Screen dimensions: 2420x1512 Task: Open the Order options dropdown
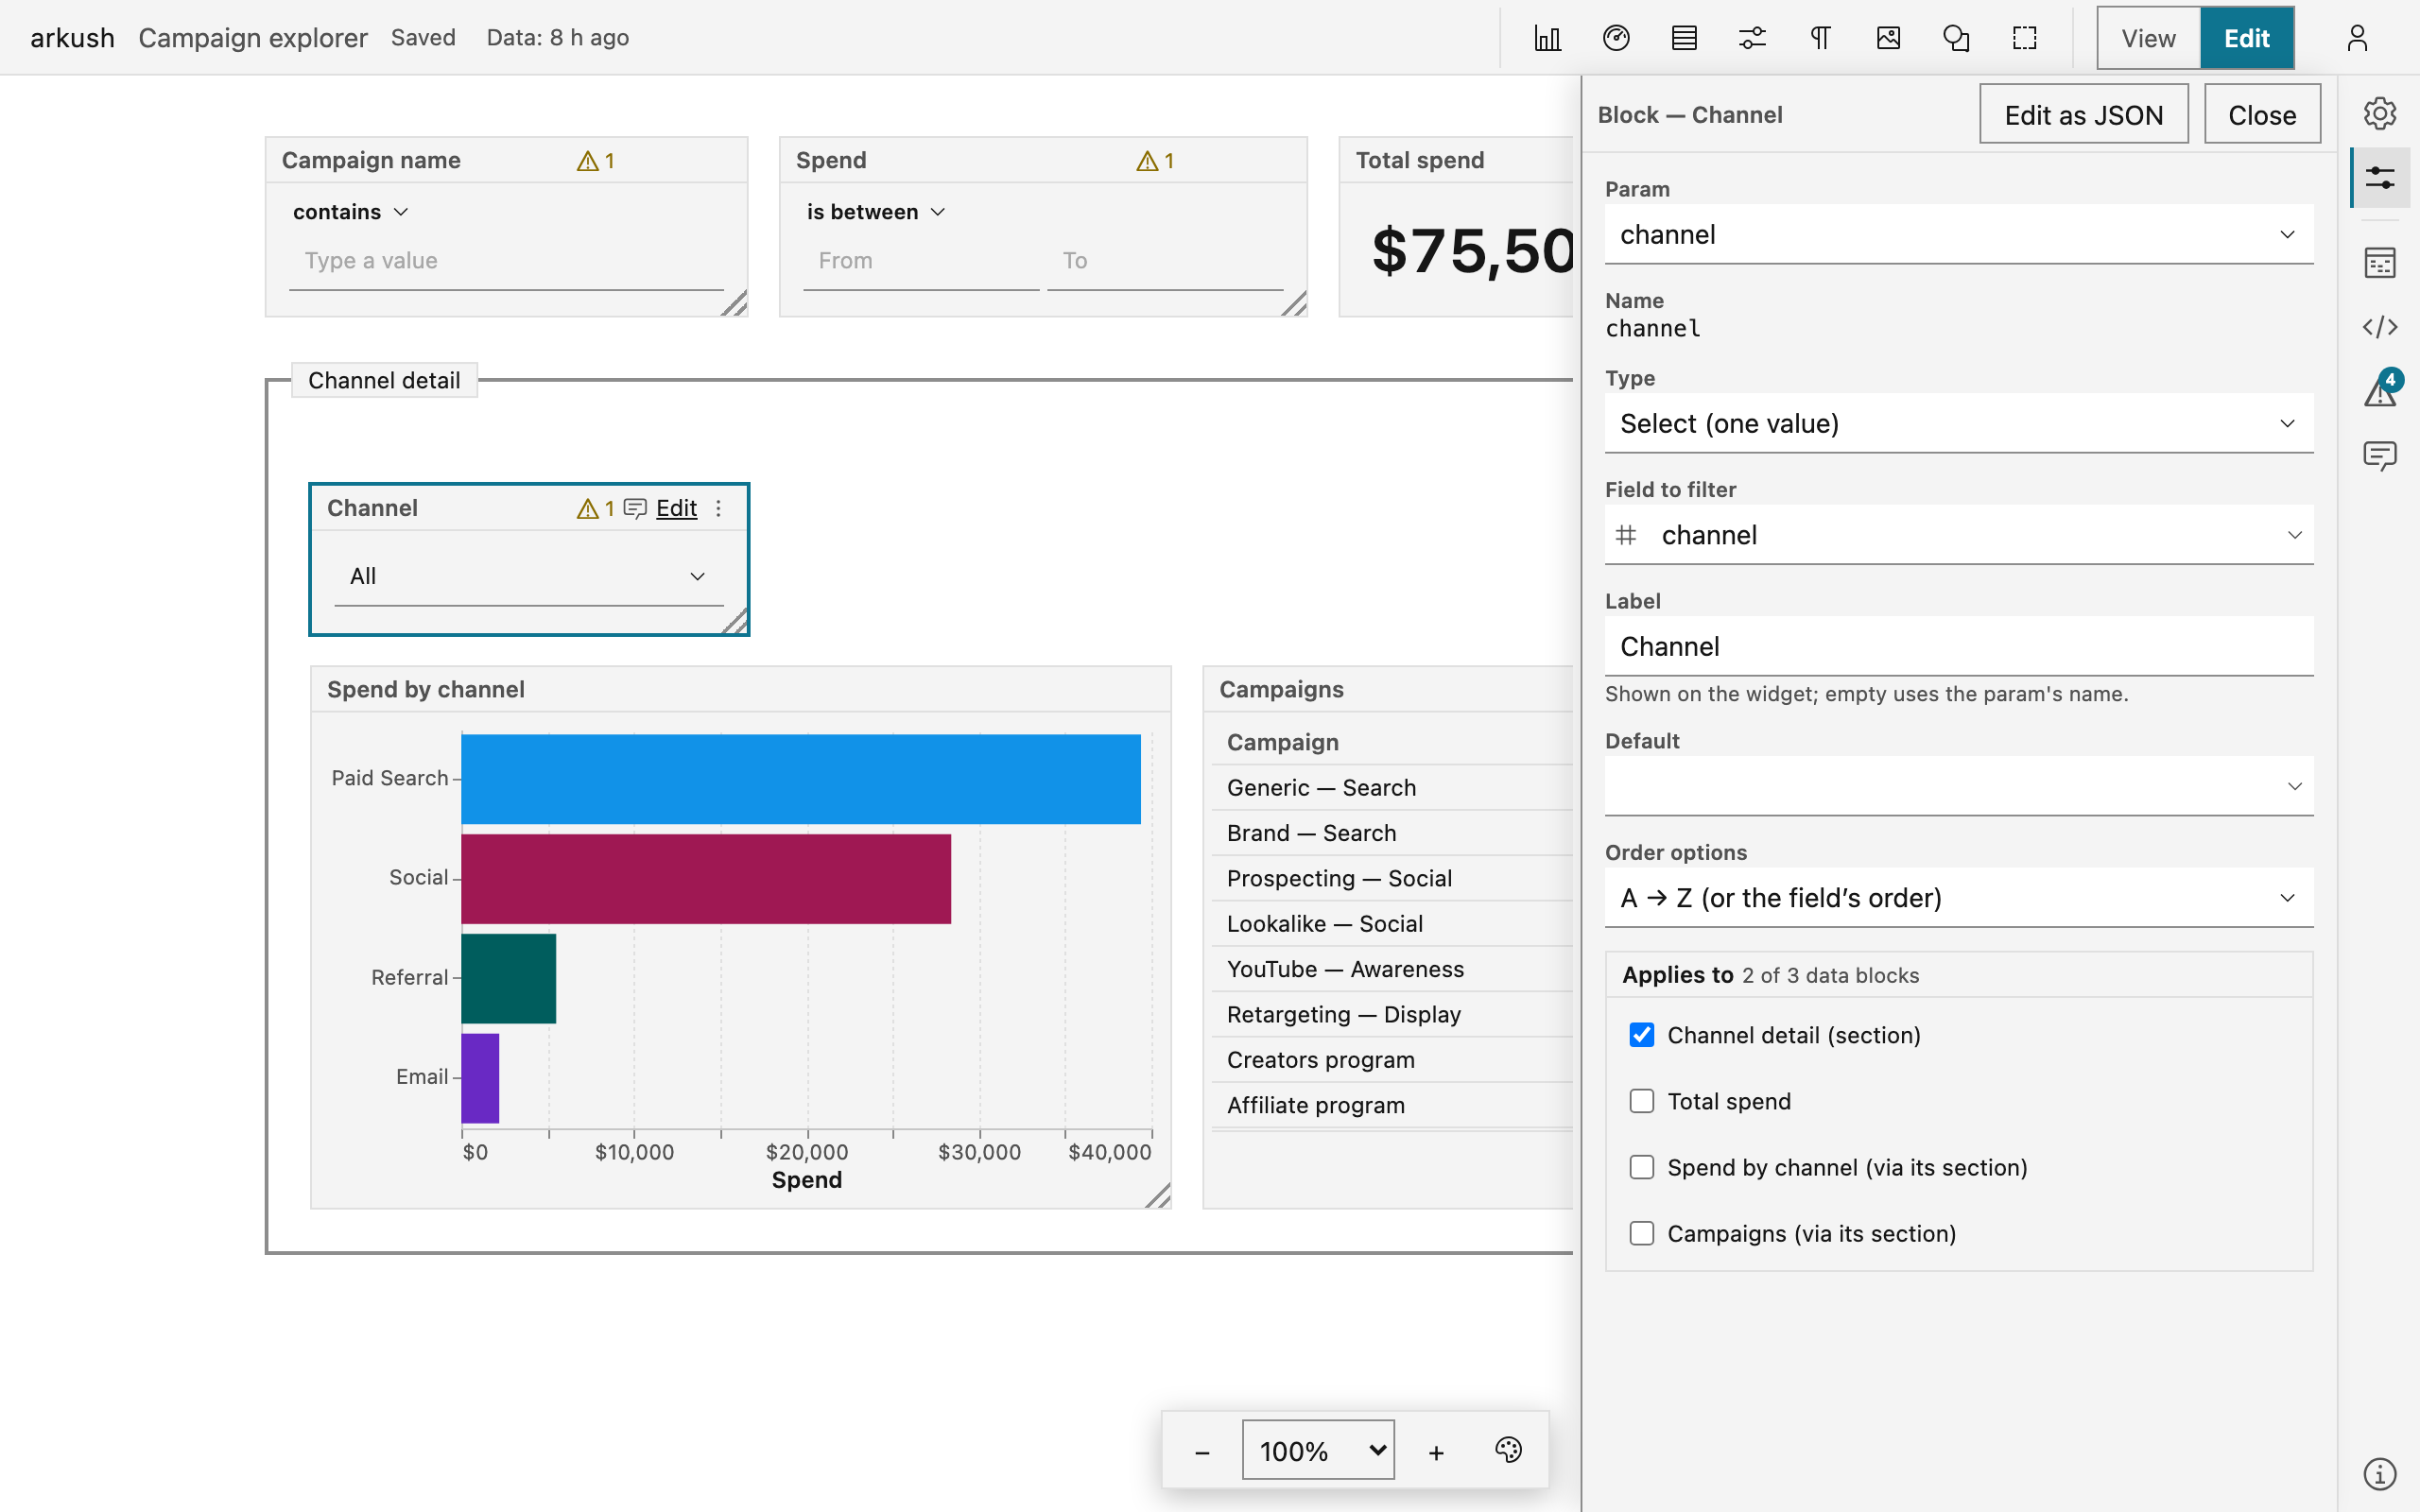tap(1959, 897)
